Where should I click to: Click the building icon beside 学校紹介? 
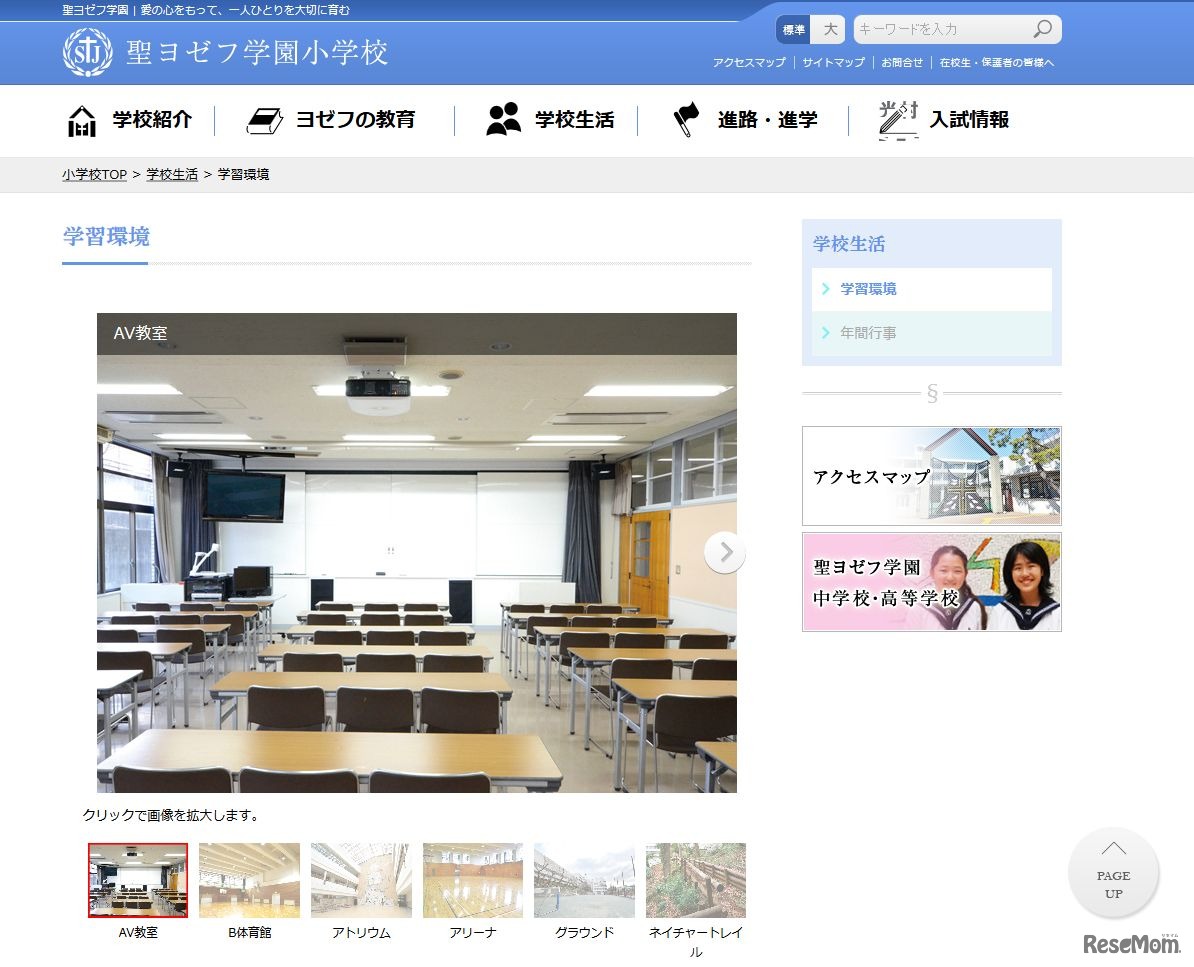[x=81, y=121]
